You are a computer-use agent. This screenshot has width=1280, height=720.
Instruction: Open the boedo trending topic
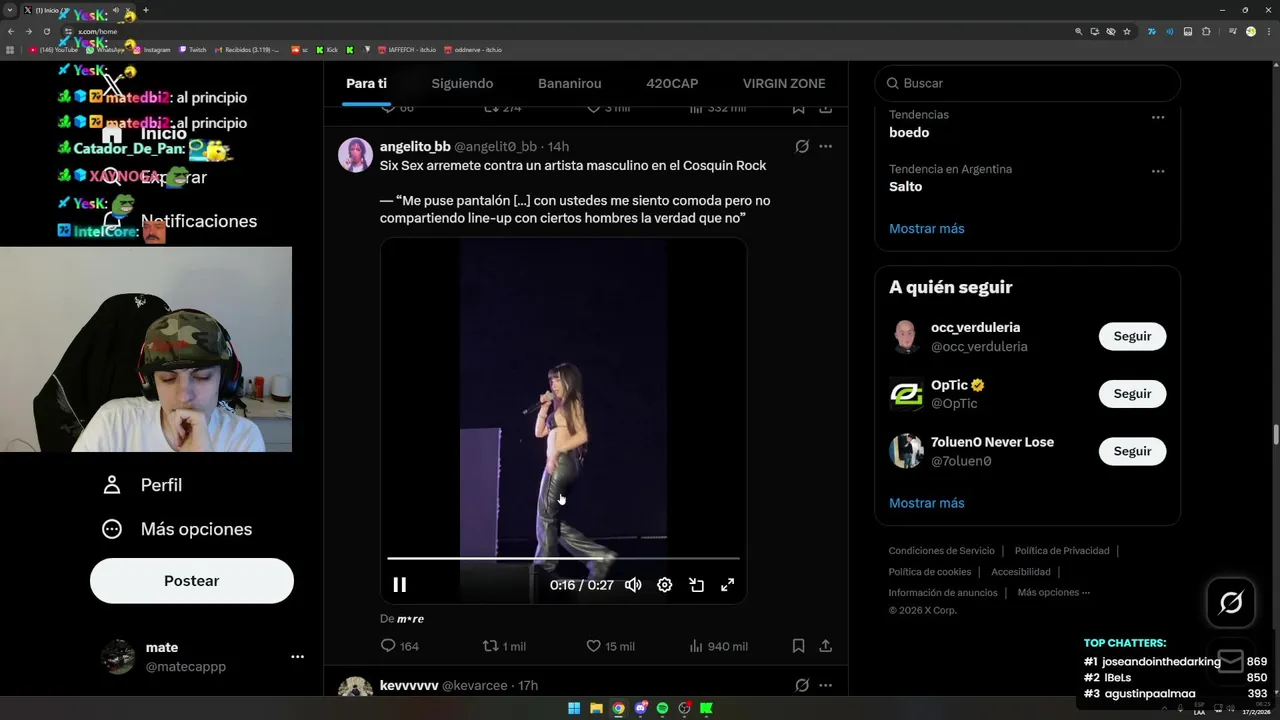click(x=909, y=132)
